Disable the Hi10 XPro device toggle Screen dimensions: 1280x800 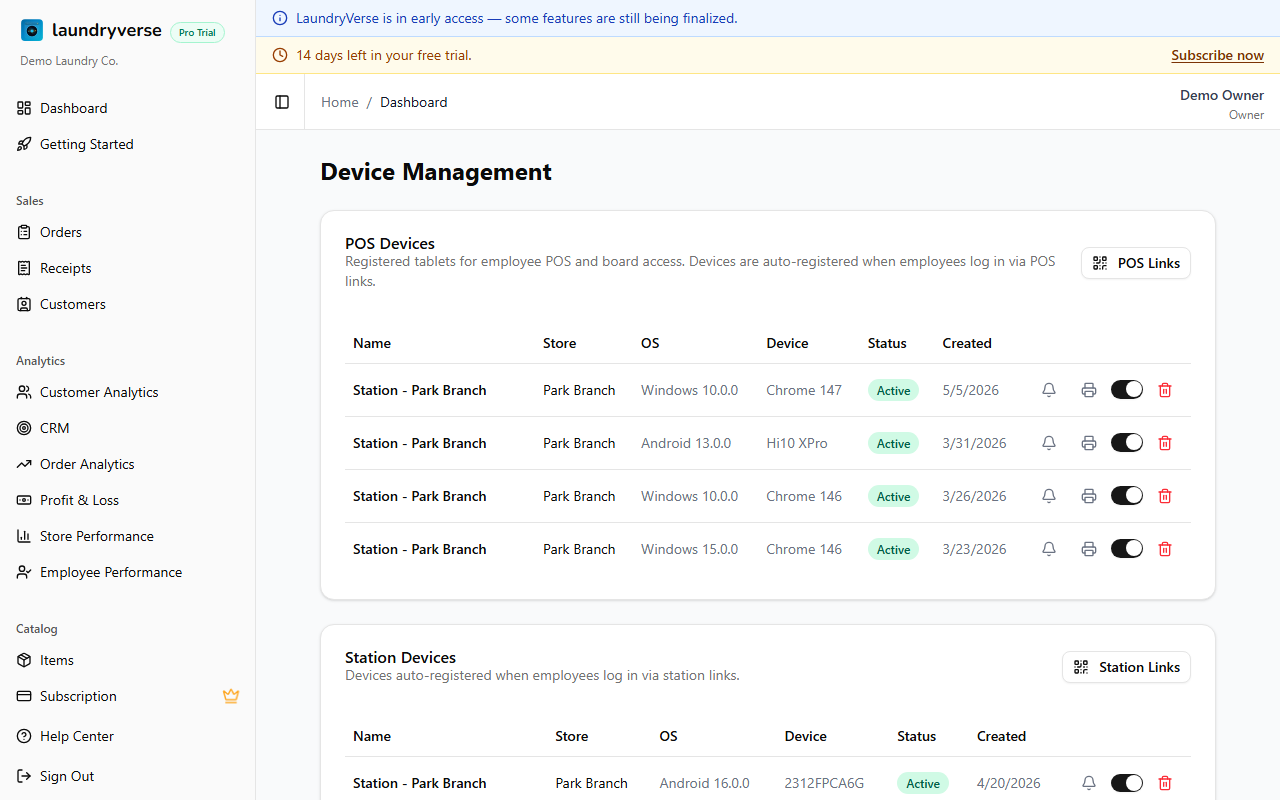point(1127,443)
